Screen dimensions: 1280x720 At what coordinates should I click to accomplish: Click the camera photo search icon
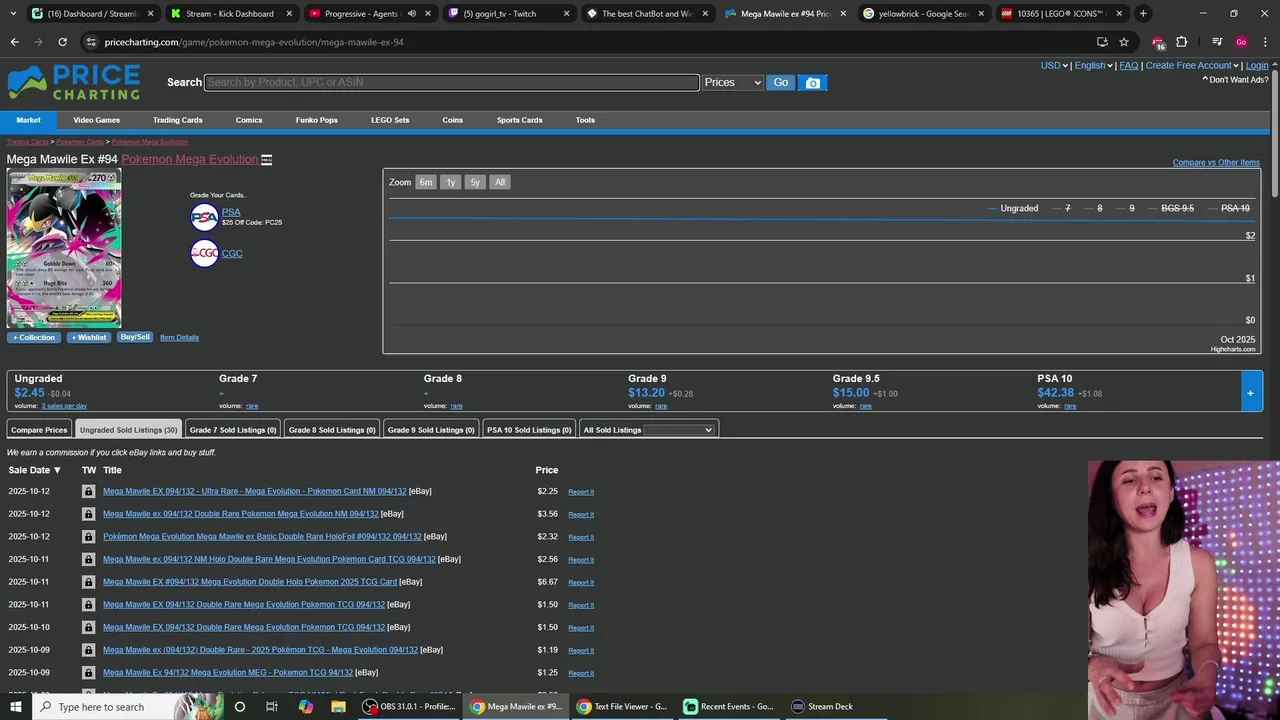pos(813,83)
